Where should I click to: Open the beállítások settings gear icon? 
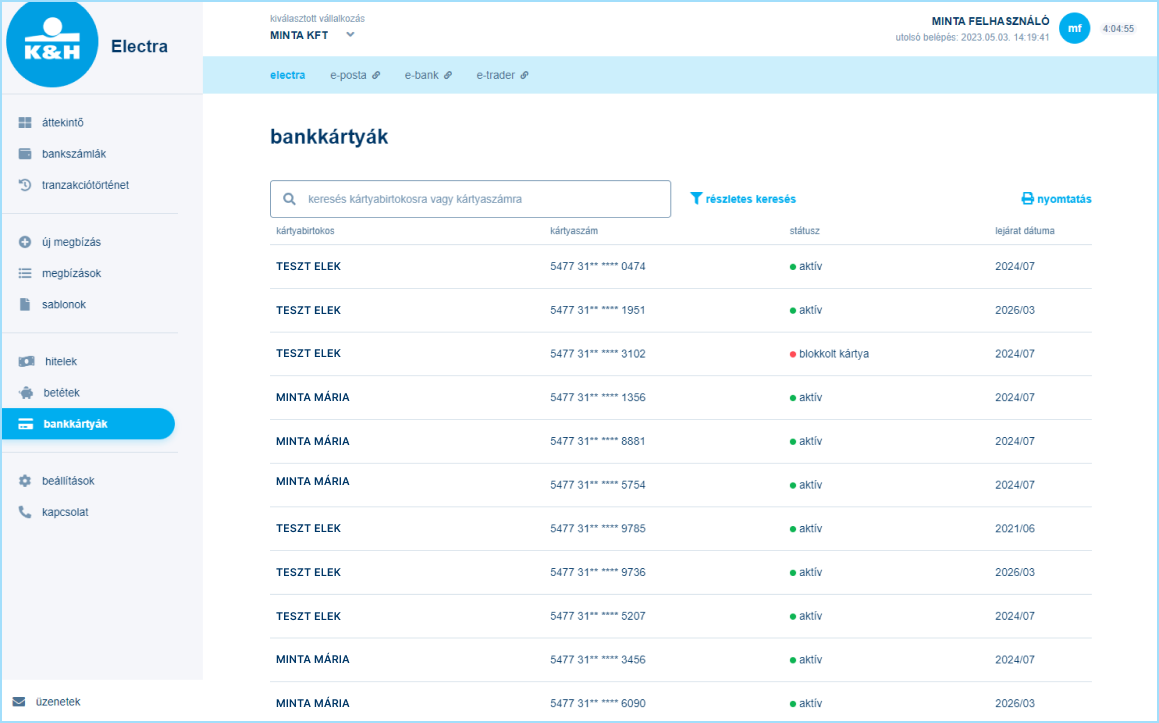pos(23,480)
